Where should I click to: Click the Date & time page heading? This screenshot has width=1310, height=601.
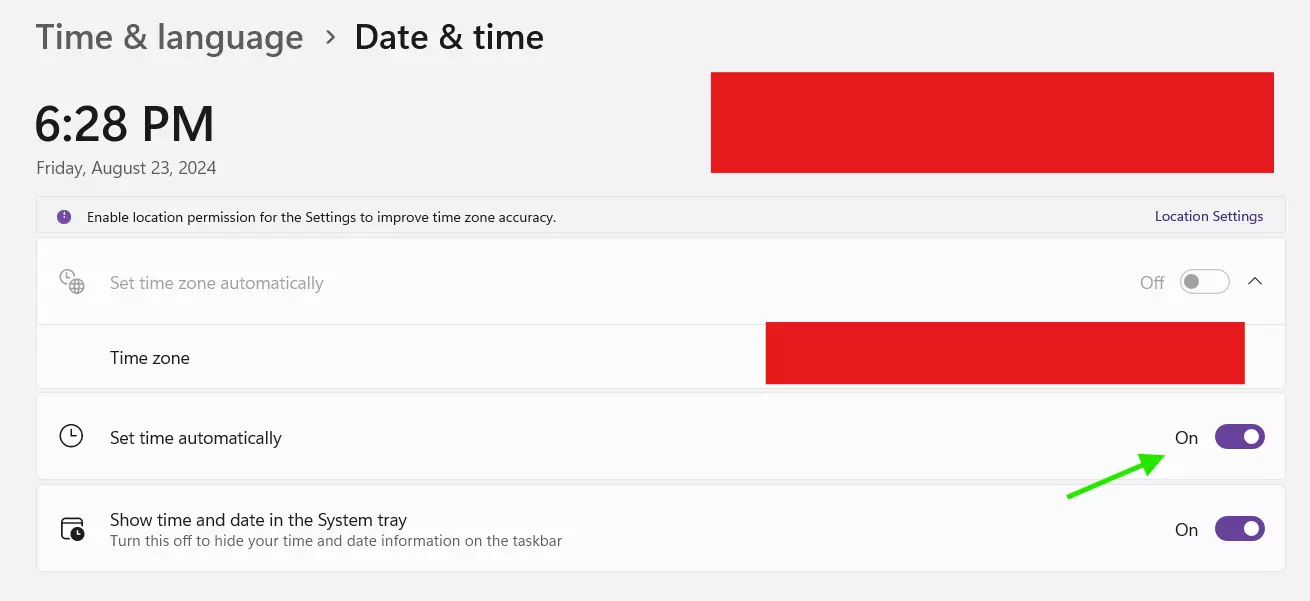pyautogui.click(x=449, y=38)
